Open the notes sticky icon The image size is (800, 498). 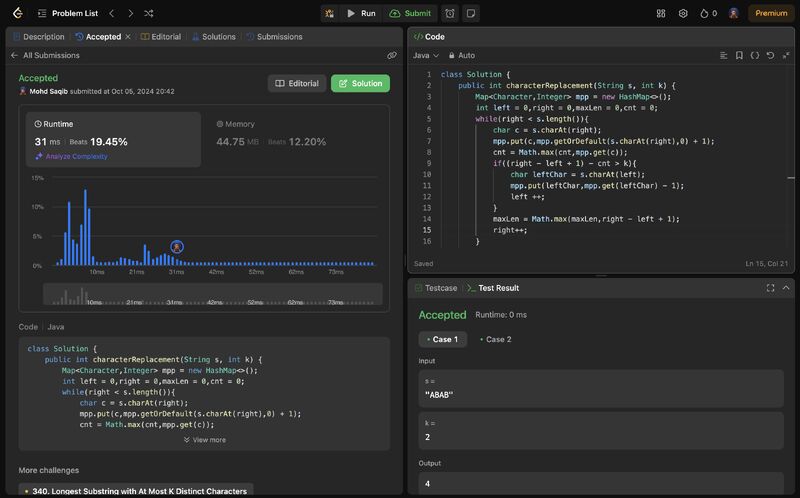[471, 13]
